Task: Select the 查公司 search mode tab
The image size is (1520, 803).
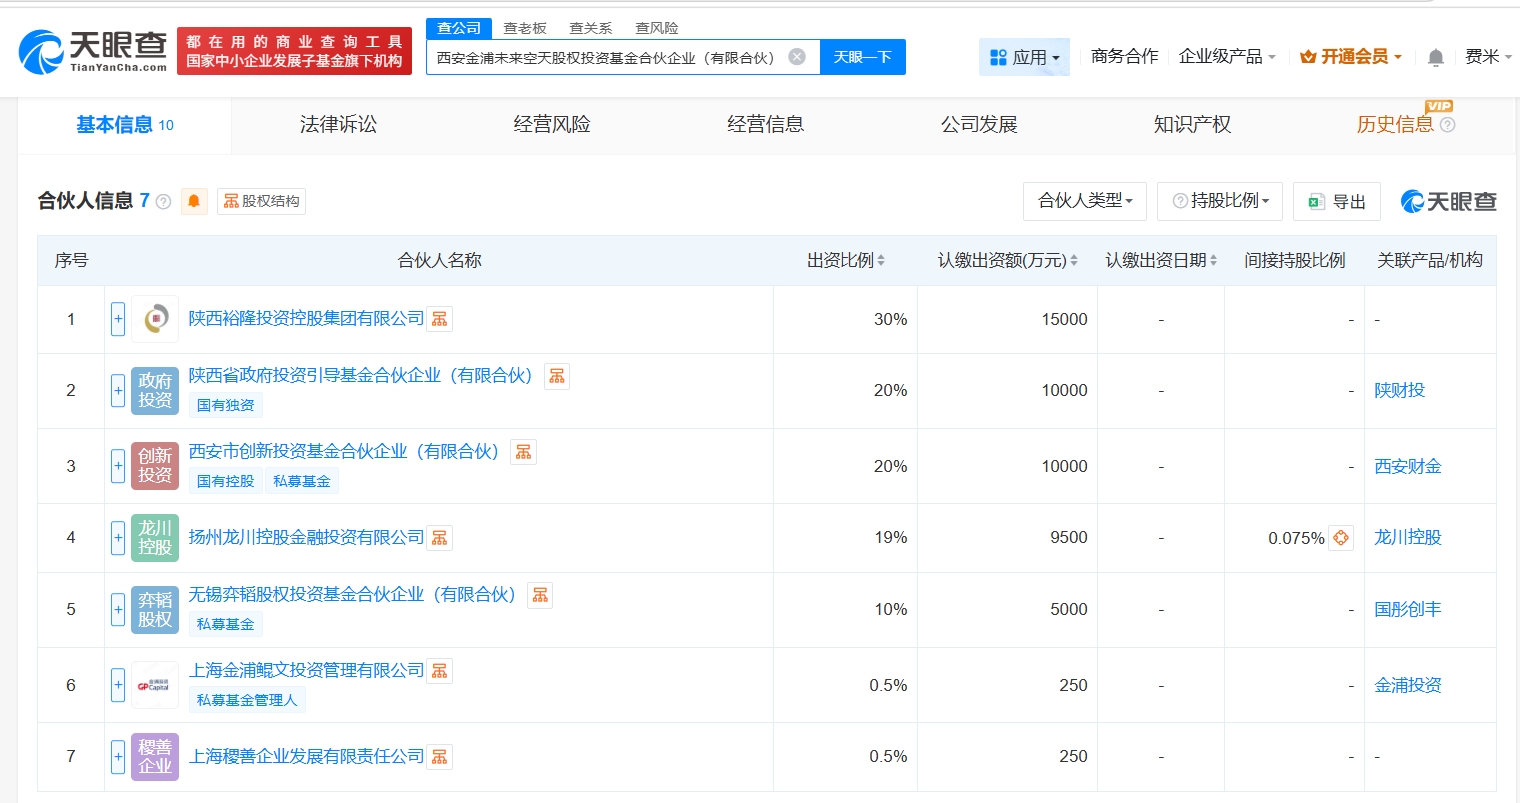Action: click(459, 28)
